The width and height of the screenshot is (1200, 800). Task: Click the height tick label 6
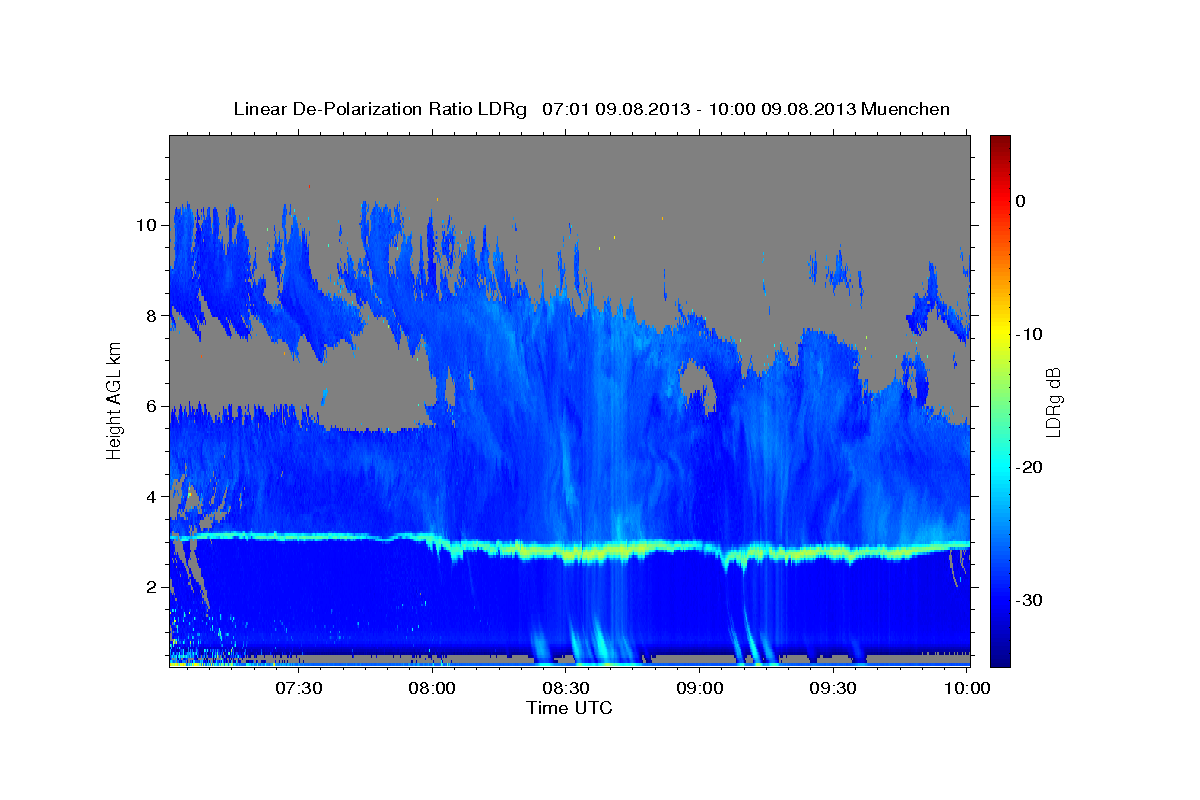click(152, 406)
